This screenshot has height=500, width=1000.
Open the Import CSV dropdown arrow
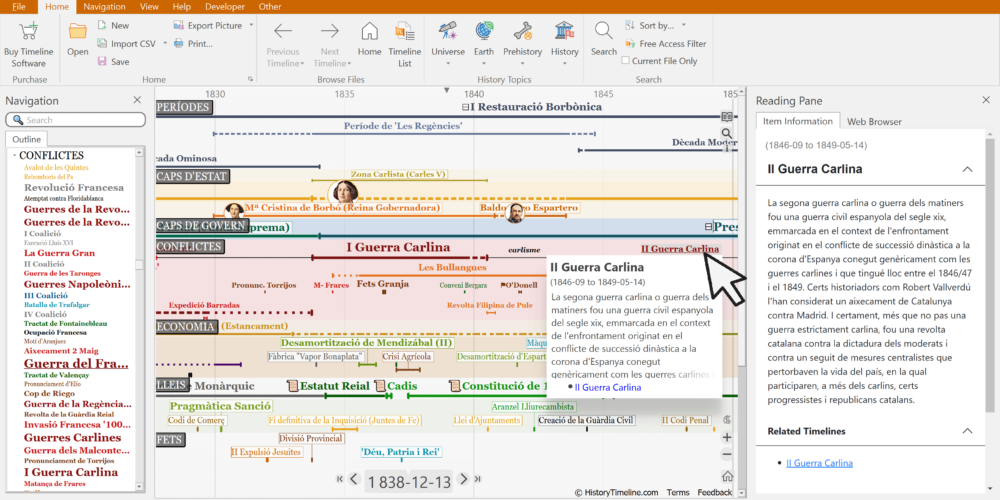[165, 43]
